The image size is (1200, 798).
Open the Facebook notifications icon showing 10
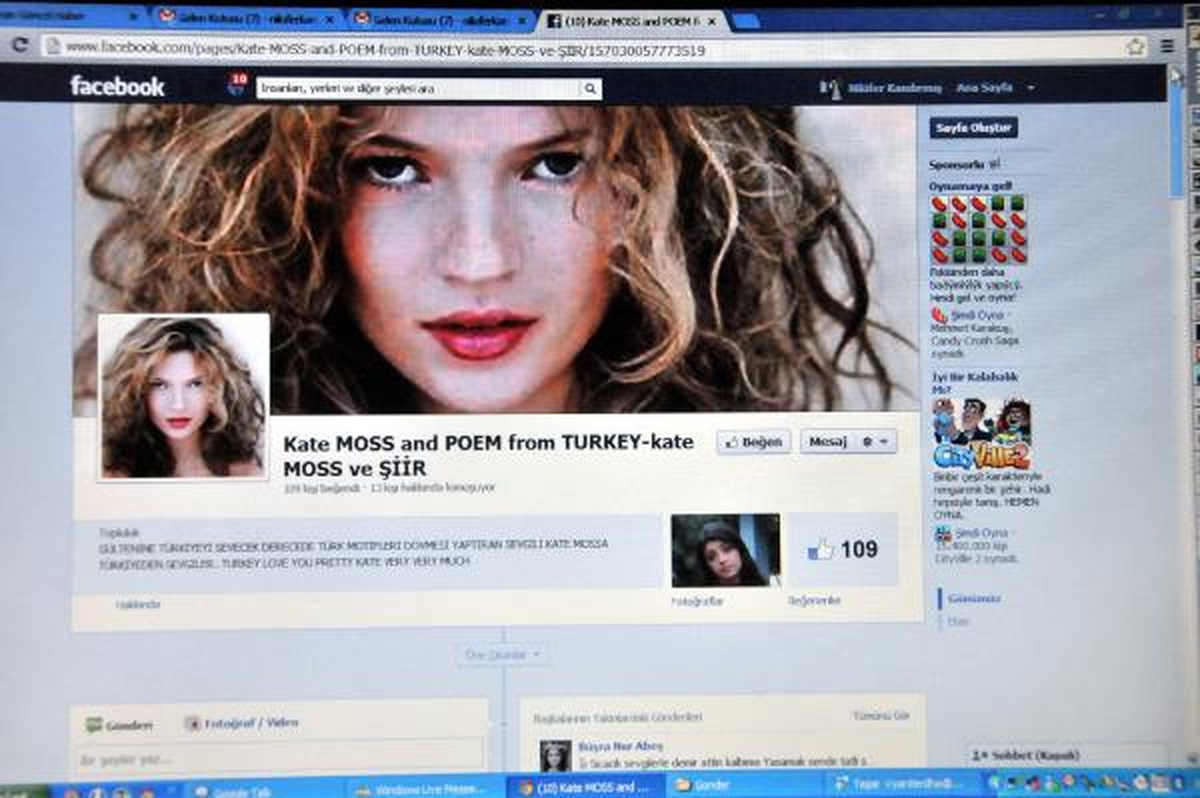tap(237, 84)
